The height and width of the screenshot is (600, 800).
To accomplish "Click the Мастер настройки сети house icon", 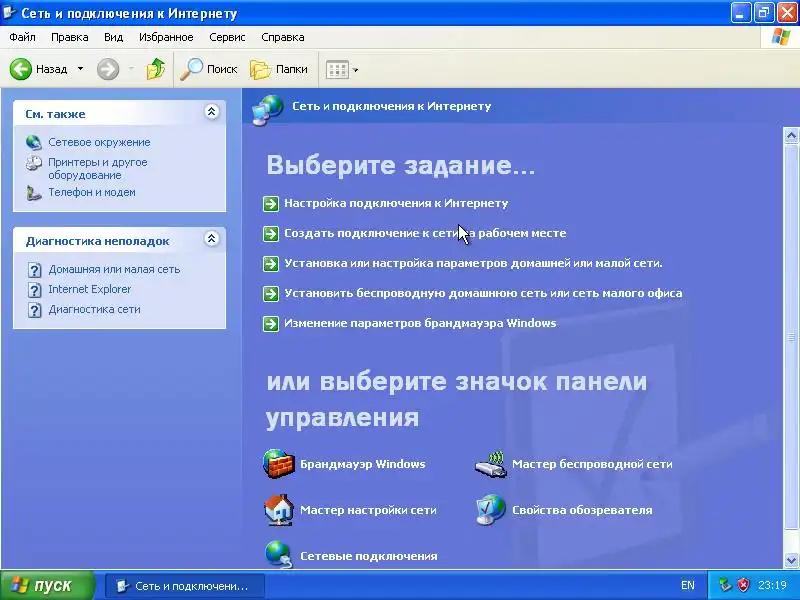I will [x=279, y=510].
